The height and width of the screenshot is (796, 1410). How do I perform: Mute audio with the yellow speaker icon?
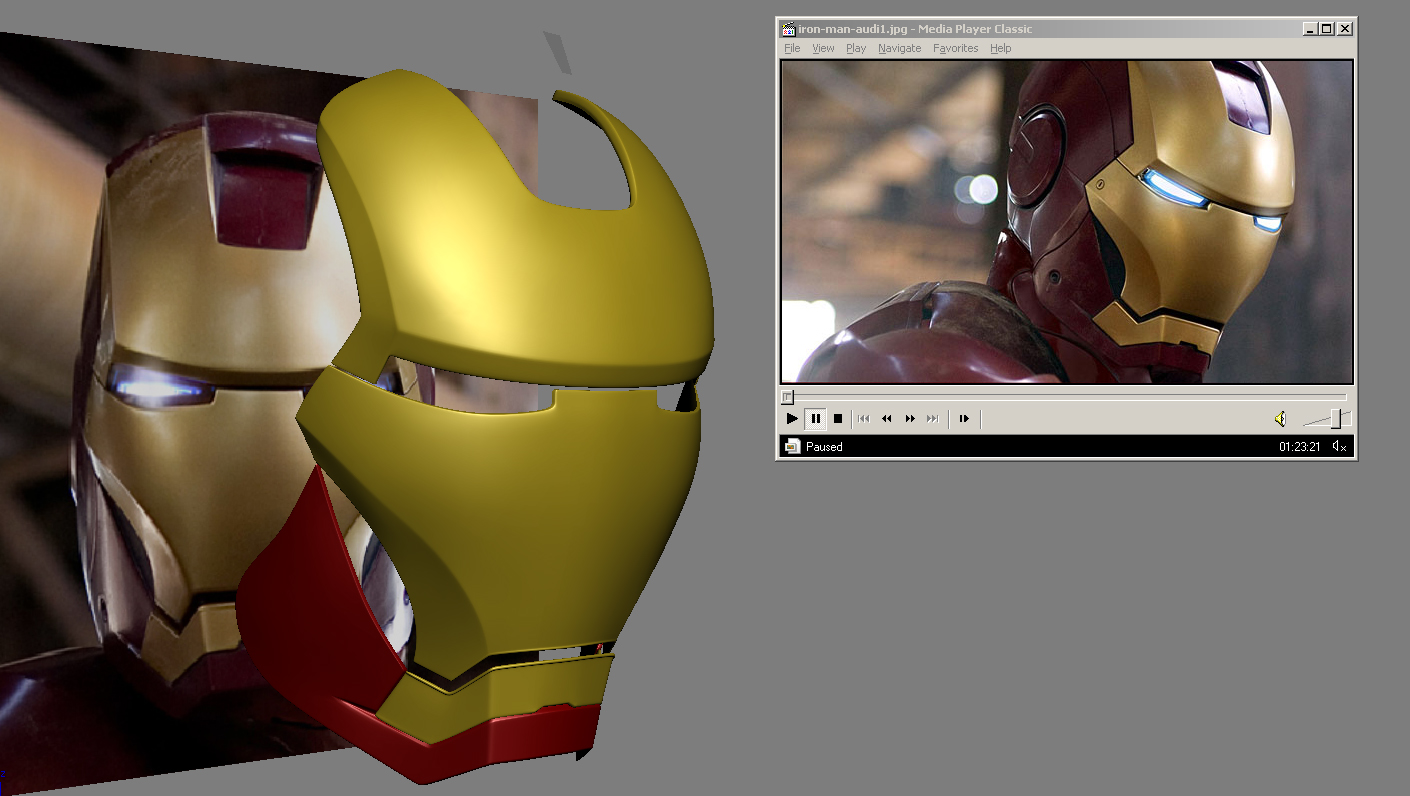[x=1280, y=419]
